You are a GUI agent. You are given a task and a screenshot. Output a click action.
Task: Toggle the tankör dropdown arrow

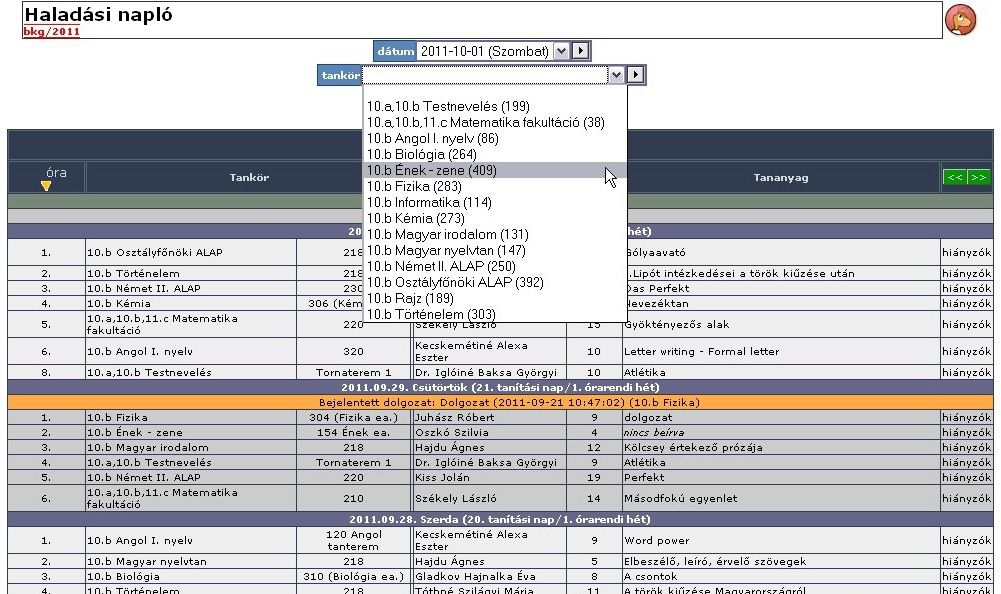[x=616, y=75]
